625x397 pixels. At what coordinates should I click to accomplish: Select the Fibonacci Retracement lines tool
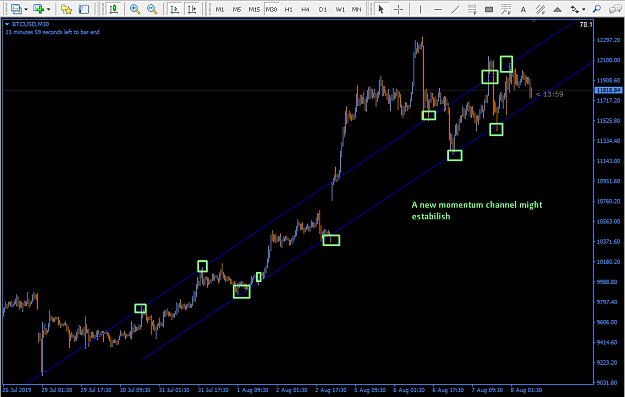[x=472, y=9]
